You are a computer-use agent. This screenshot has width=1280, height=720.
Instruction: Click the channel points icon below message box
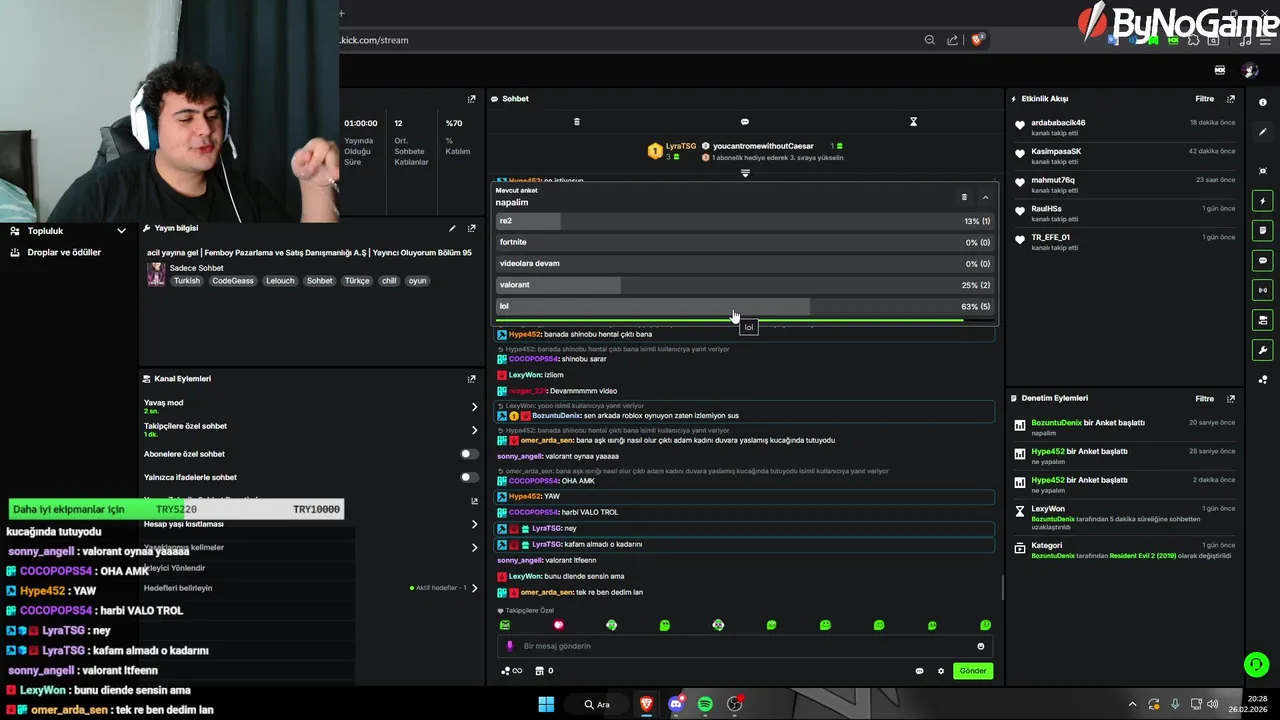(511, 671)
